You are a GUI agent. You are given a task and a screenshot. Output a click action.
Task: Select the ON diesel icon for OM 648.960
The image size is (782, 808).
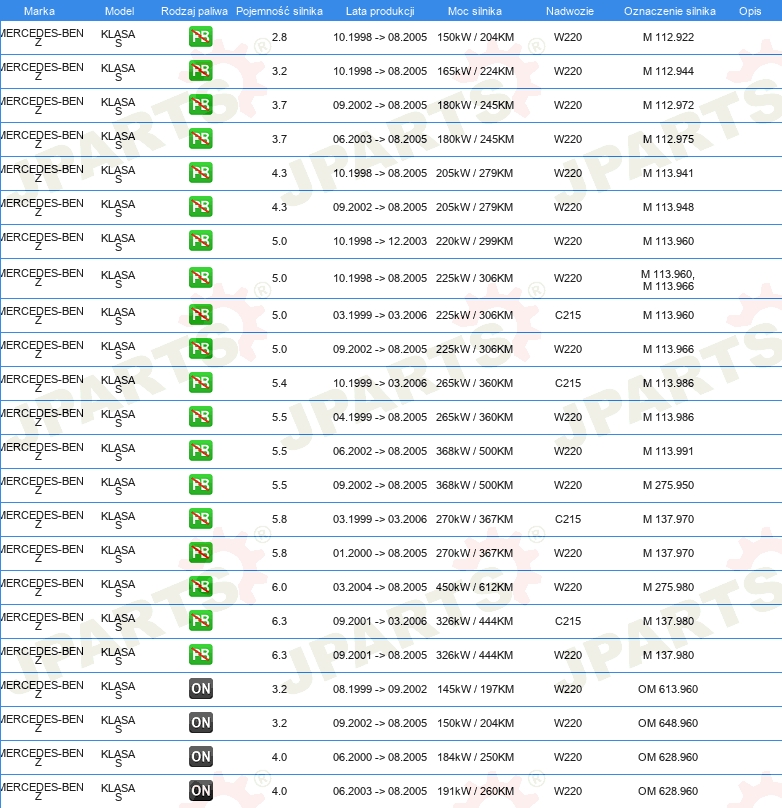[201, 723]
